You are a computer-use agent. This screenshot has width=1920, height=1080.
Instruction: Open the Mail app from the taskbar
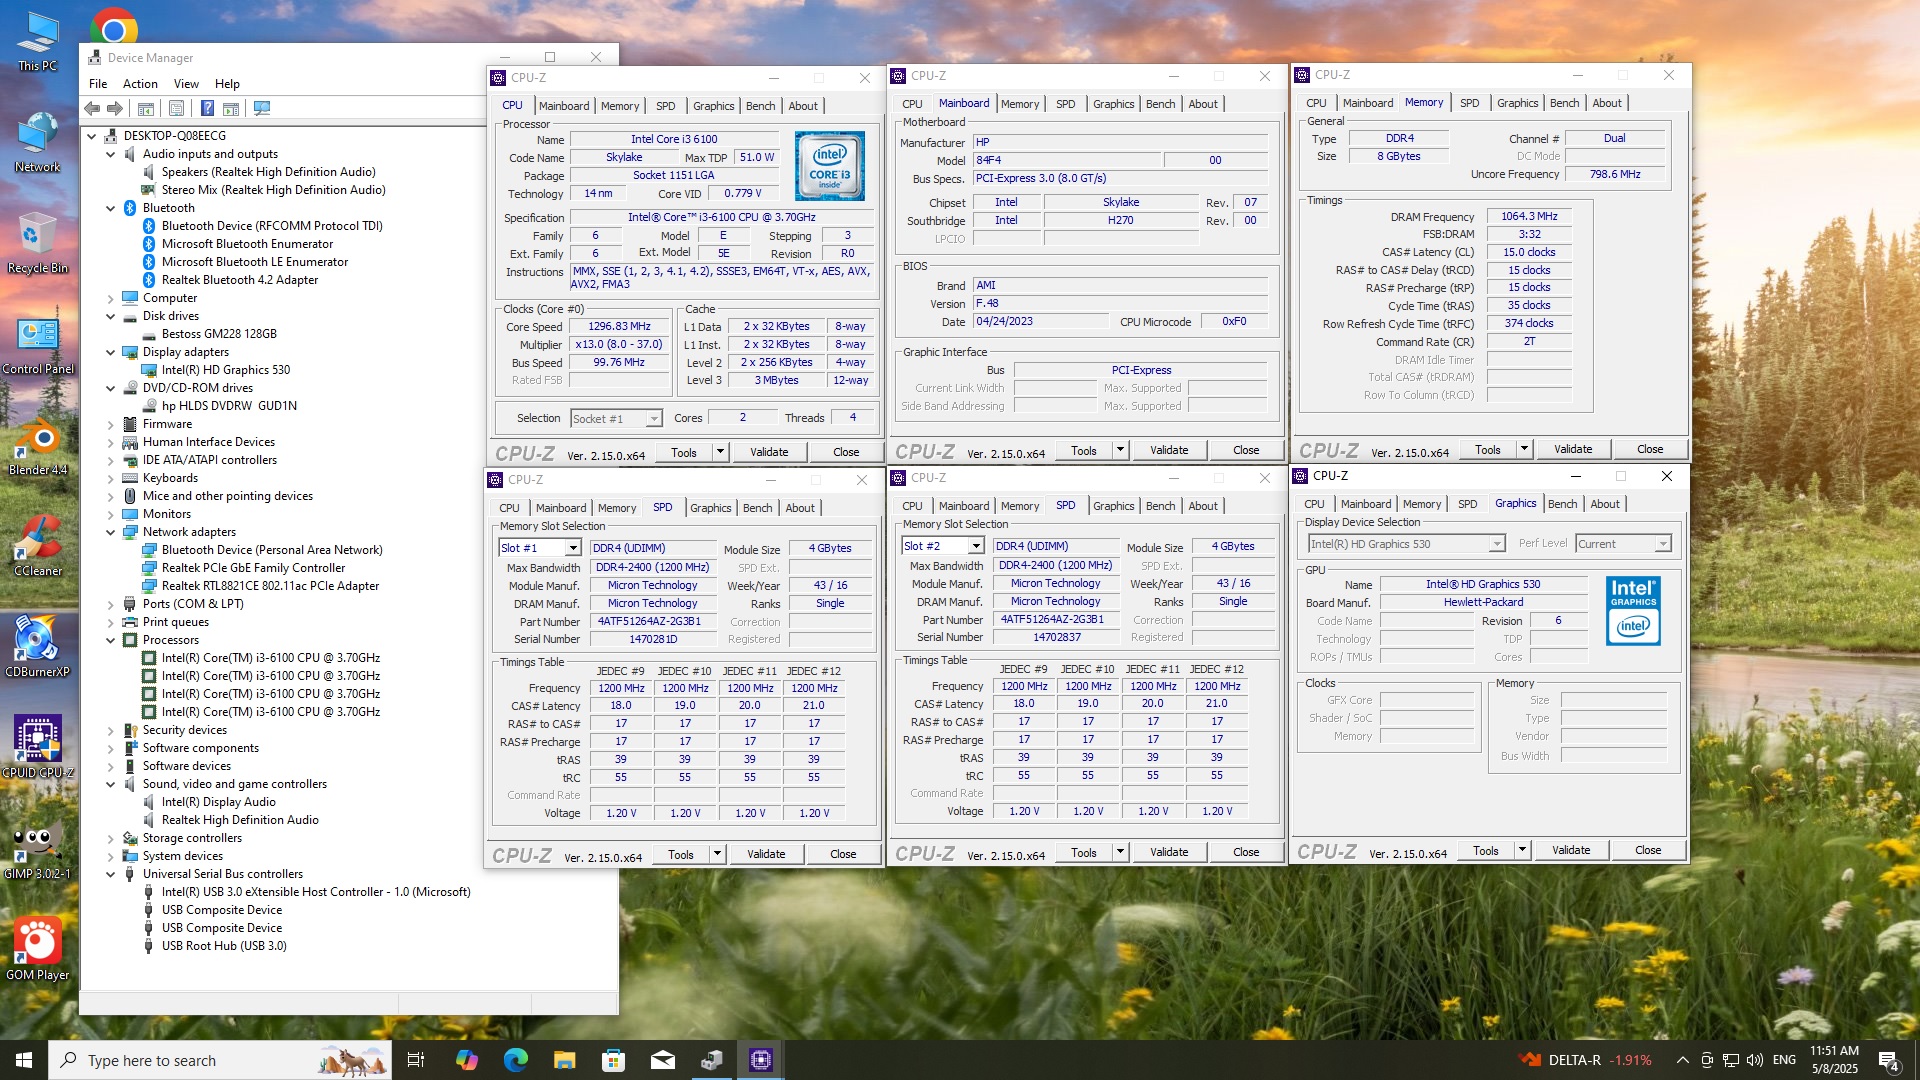click(662, 1060)
